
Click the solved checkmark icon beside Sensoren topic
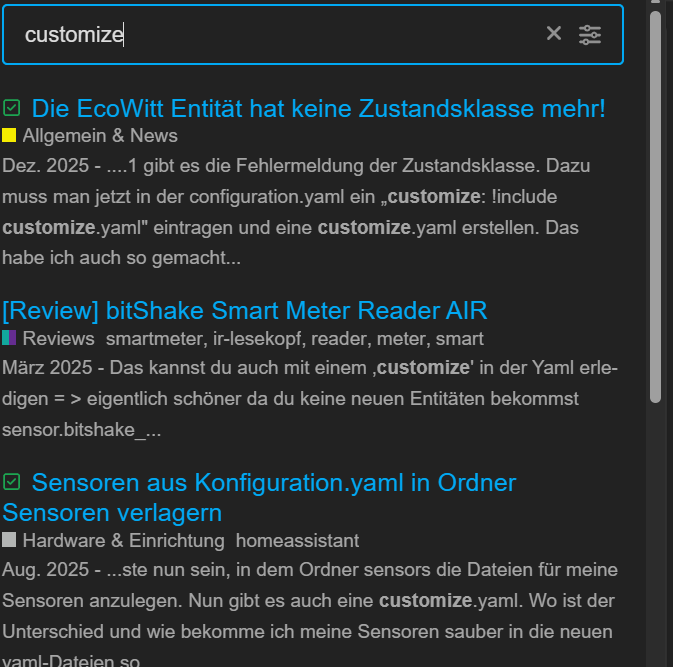[x=12, y=483]
